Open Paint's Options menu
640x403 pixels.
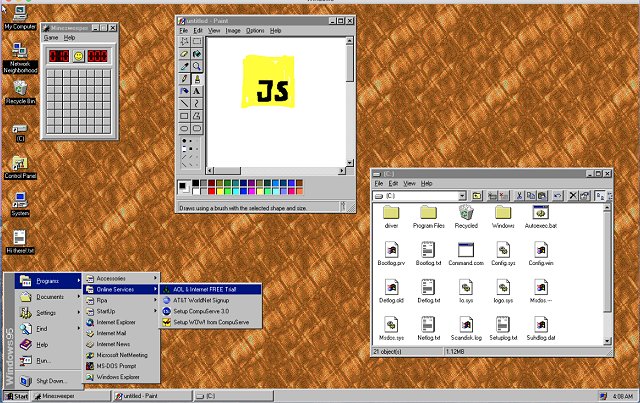[255, 31]
